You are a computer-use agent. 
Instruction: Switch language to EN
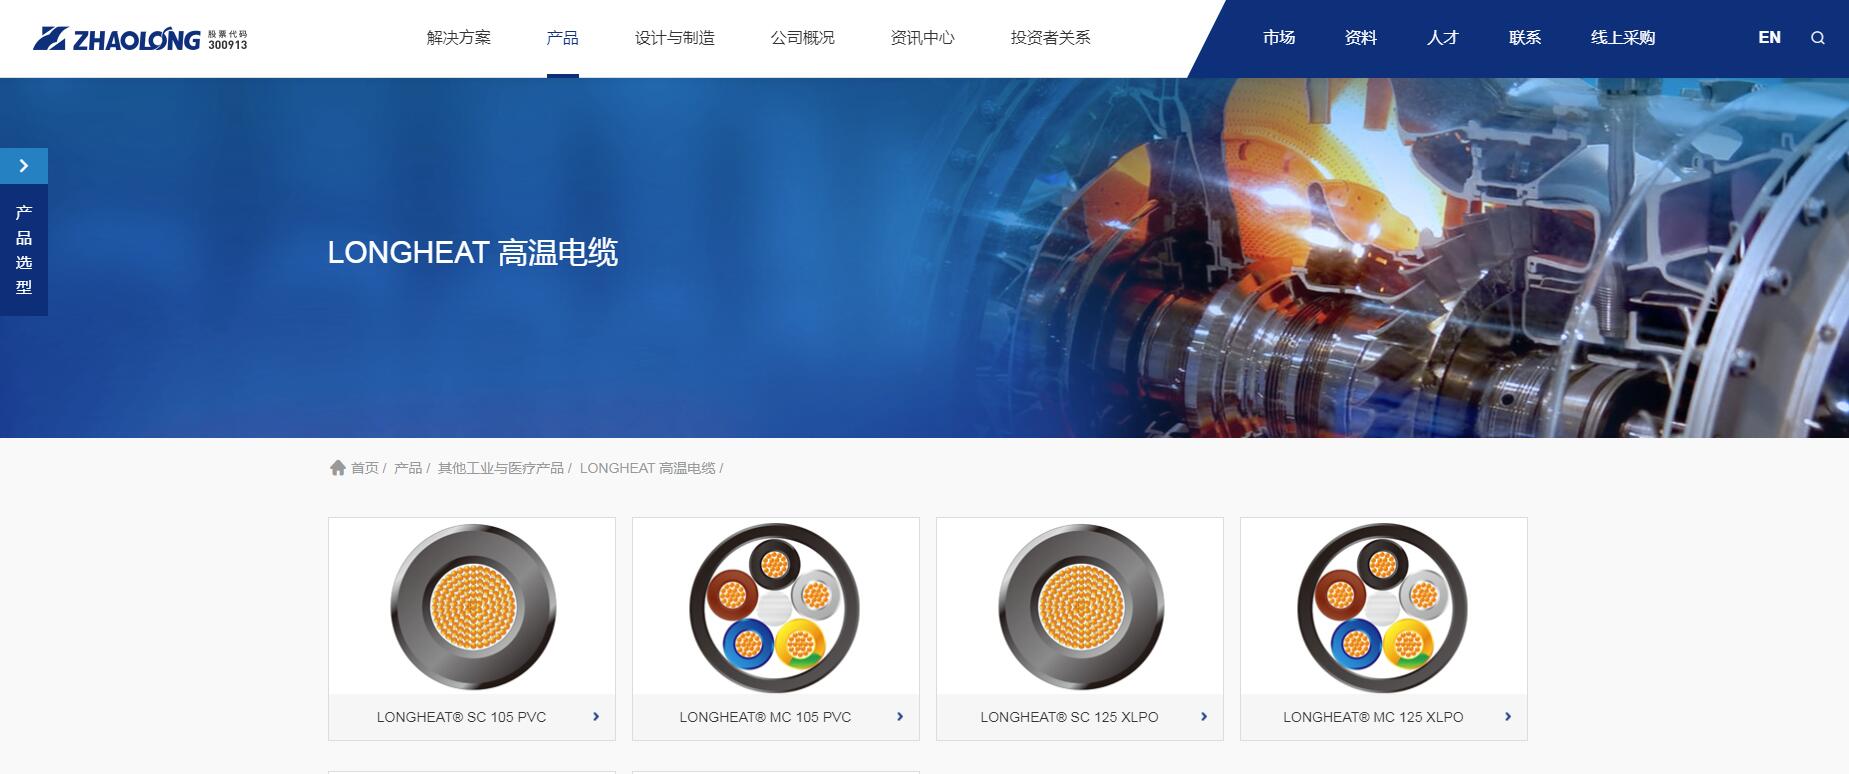[x=1770, y=38]
